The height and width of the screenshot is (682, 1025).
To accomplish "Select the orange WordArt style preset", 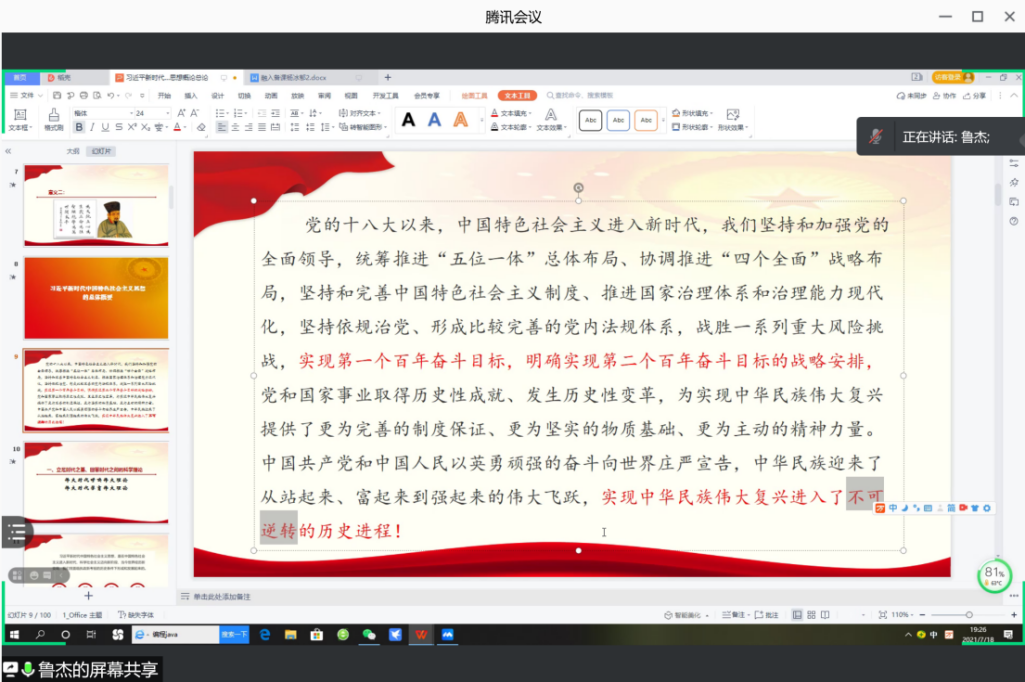I will (x=460, y=120).
